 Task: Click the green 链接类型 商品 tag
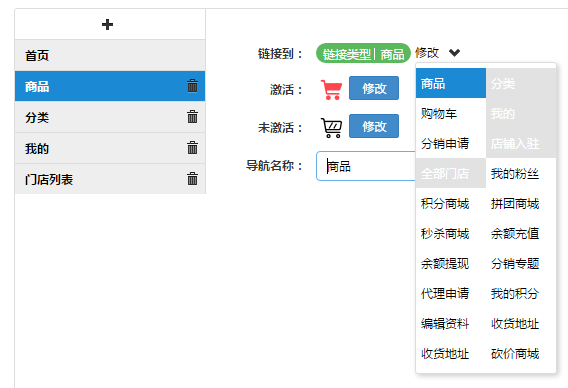tap(363, 53)
